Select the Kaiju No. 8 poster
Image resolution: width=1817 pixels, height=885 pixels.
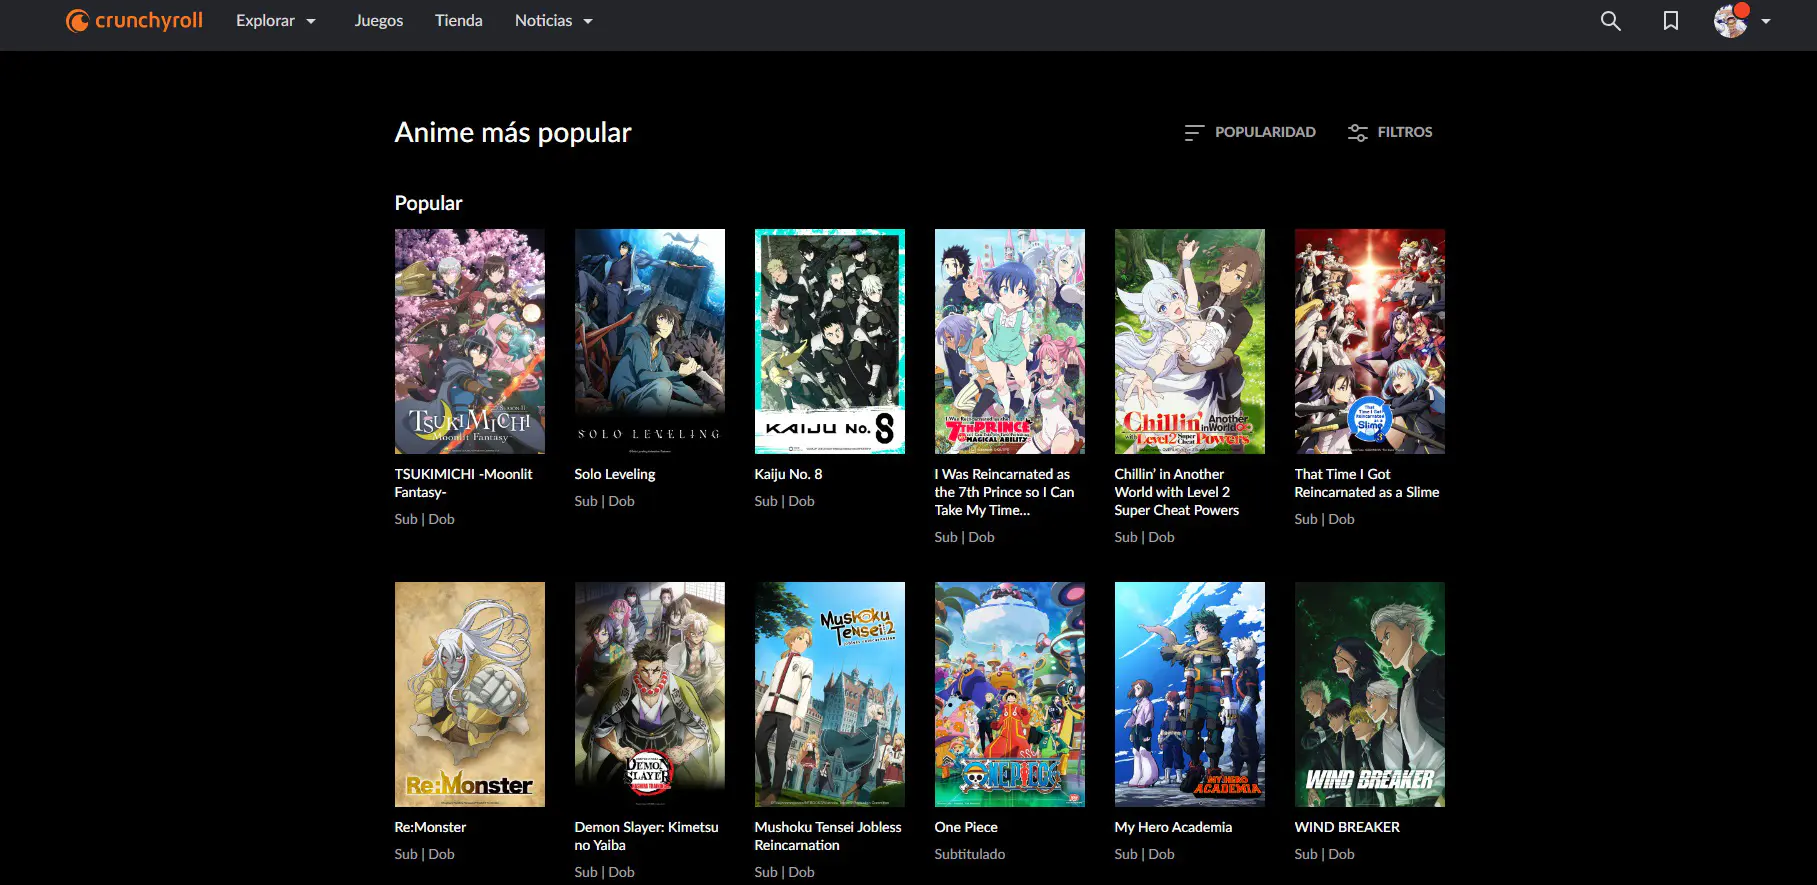point(830,341)
